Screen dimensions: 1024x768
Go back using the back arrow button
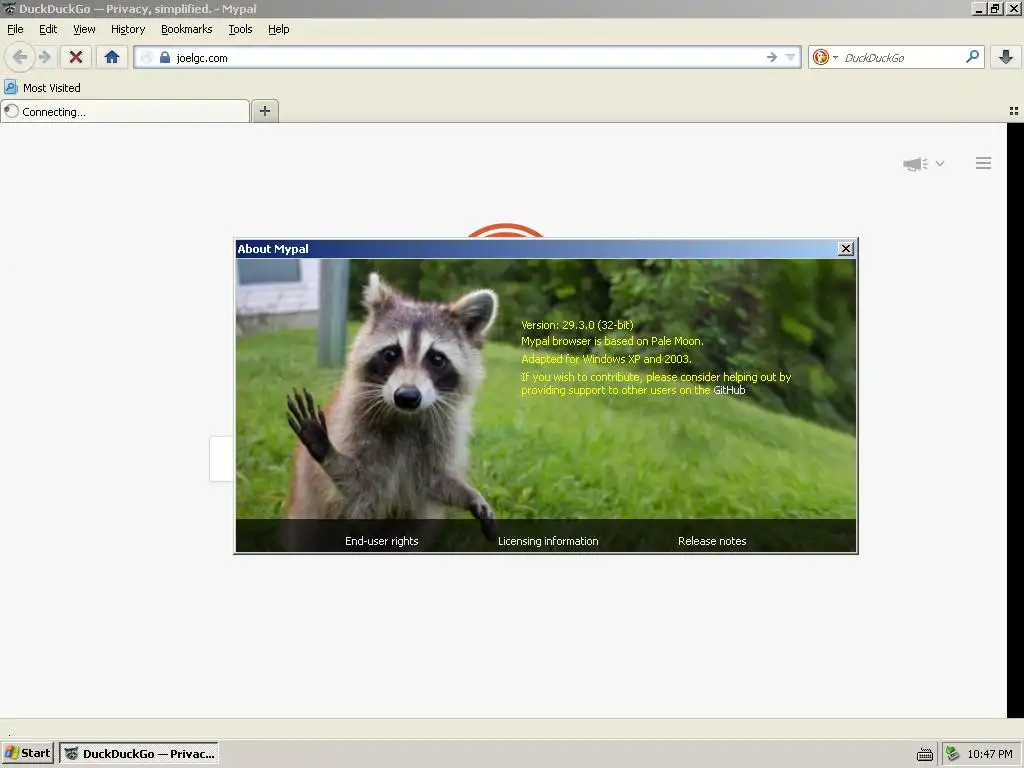(x=20, y=57)
